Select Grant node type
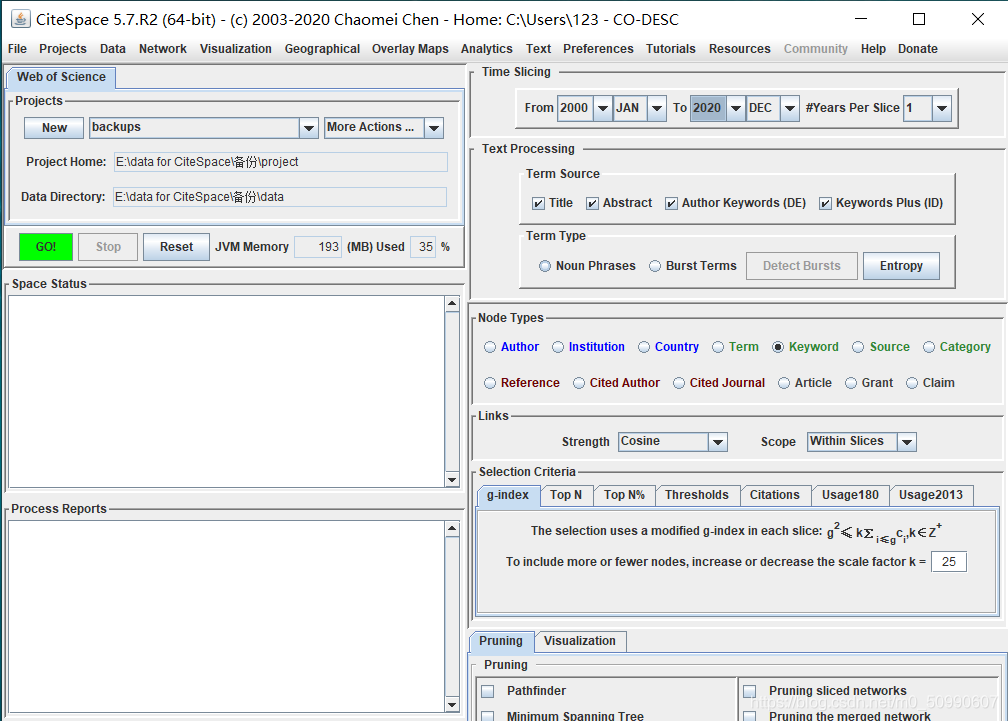This screenshot has width=1008, height=721. click(850, 383)
